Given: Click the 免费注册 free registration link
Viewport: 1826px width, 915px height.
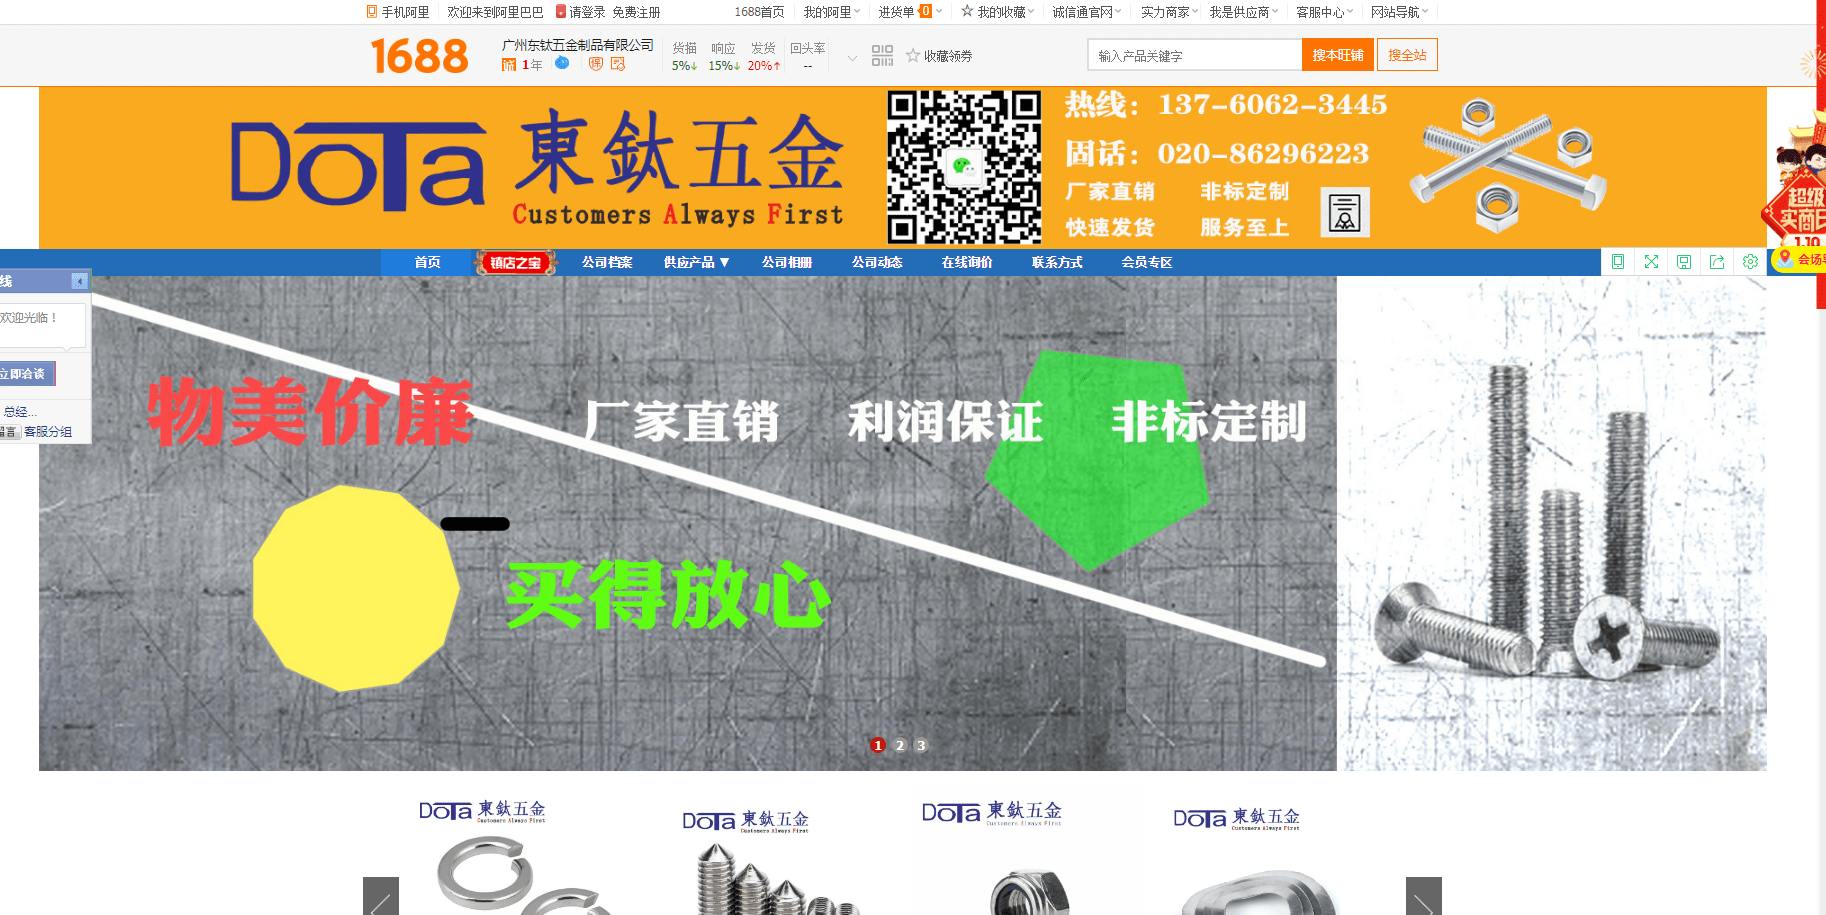Looking at the screenshot, I should pyautogui.click(x=636, y=12).
